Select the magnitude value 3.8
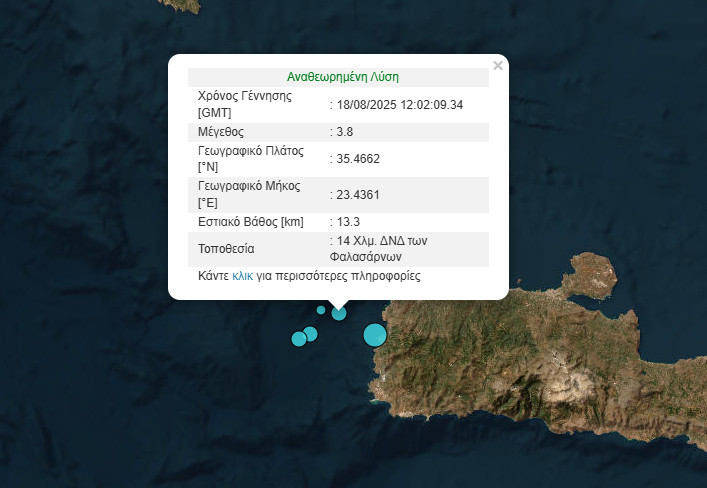The height and width of the screenshot is (488, 707). tap(345, 132)
